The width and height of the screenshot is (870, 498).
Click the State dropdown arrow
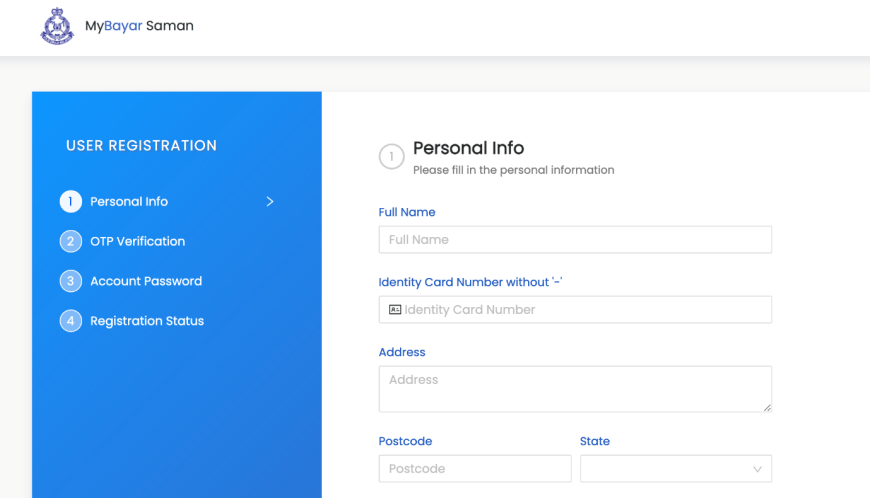757,469
